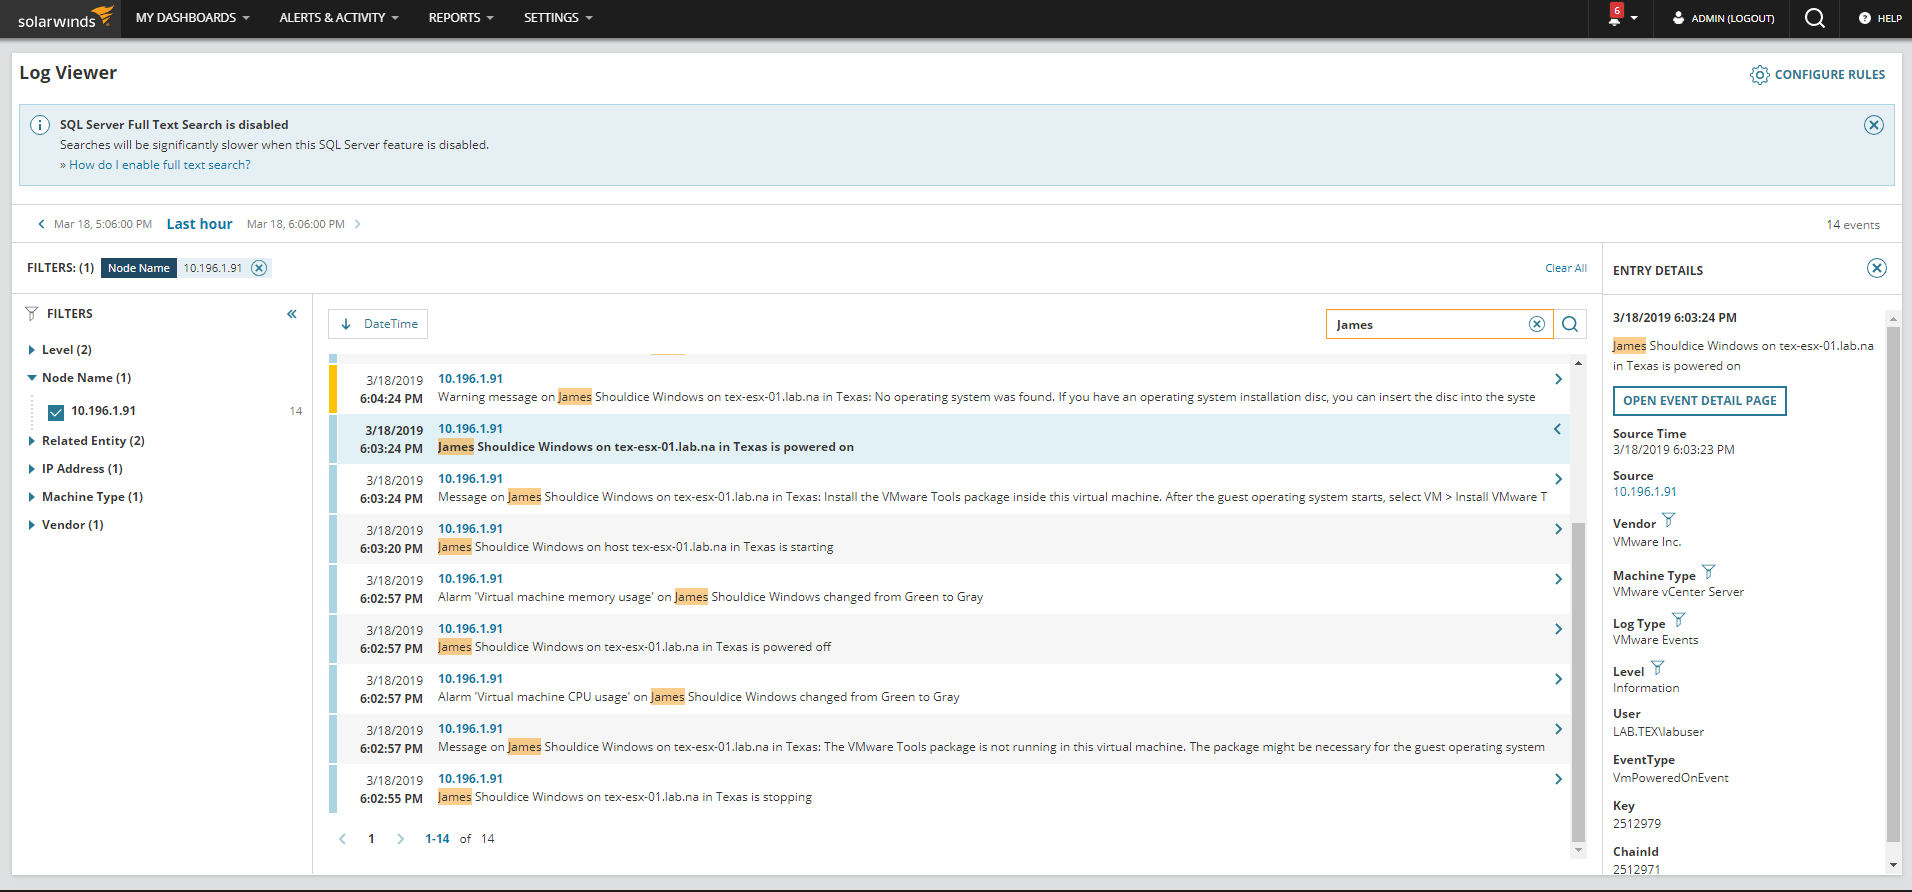The width and height of the screenshot is (1912, 892).
Task: Go to previous page of results
Action: (x=342, y=839)
